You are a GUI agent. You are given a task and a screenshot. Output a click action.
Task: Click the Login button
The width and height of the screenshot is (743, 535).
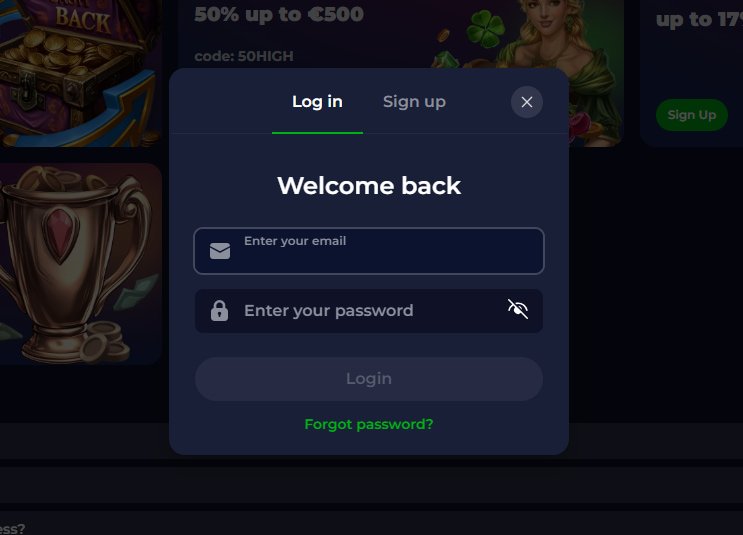pyautogui.click(x=369, y=379)
